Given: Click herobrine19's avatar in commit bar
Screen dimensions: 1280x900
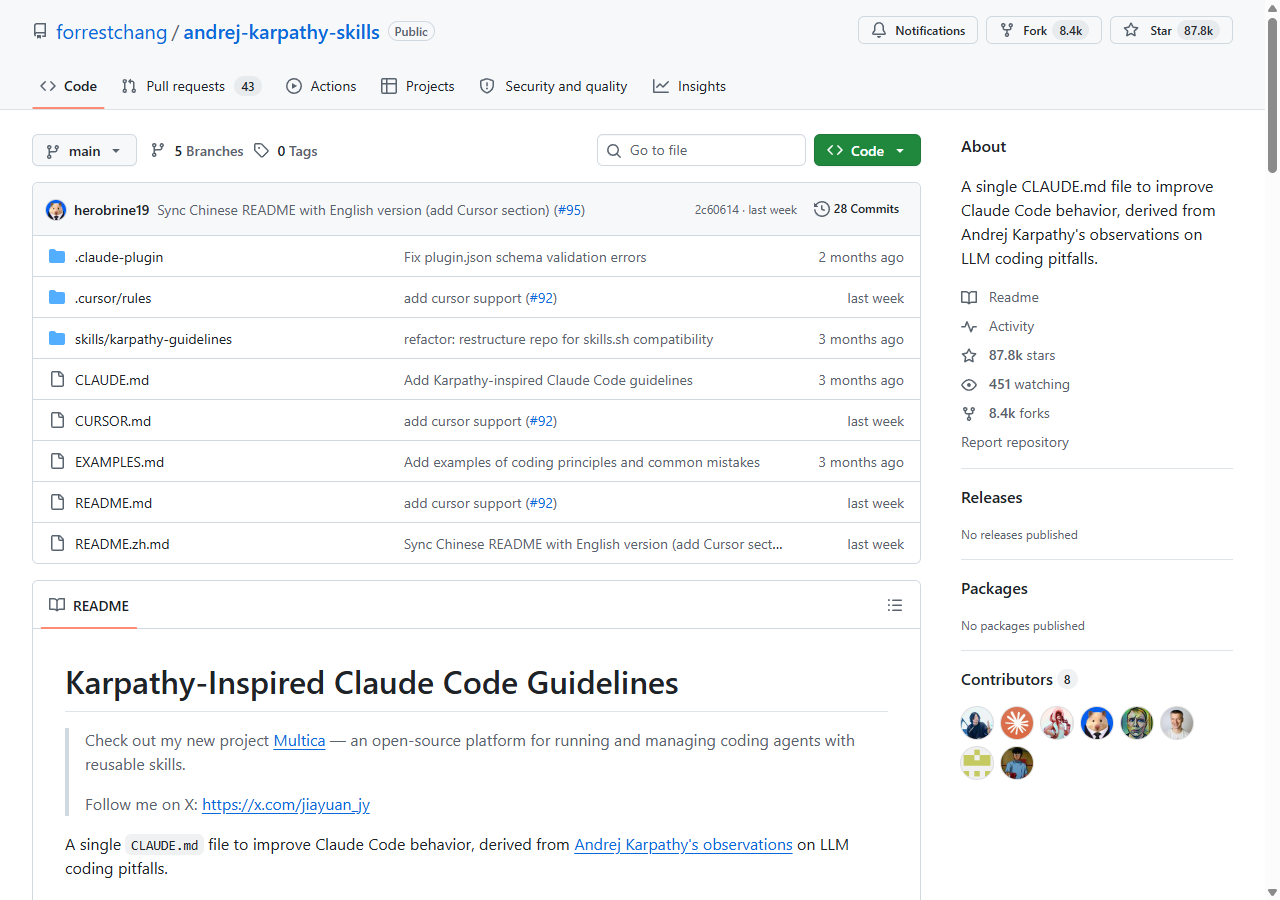Looking at the screenshot, I should click(x=56, y=210).
